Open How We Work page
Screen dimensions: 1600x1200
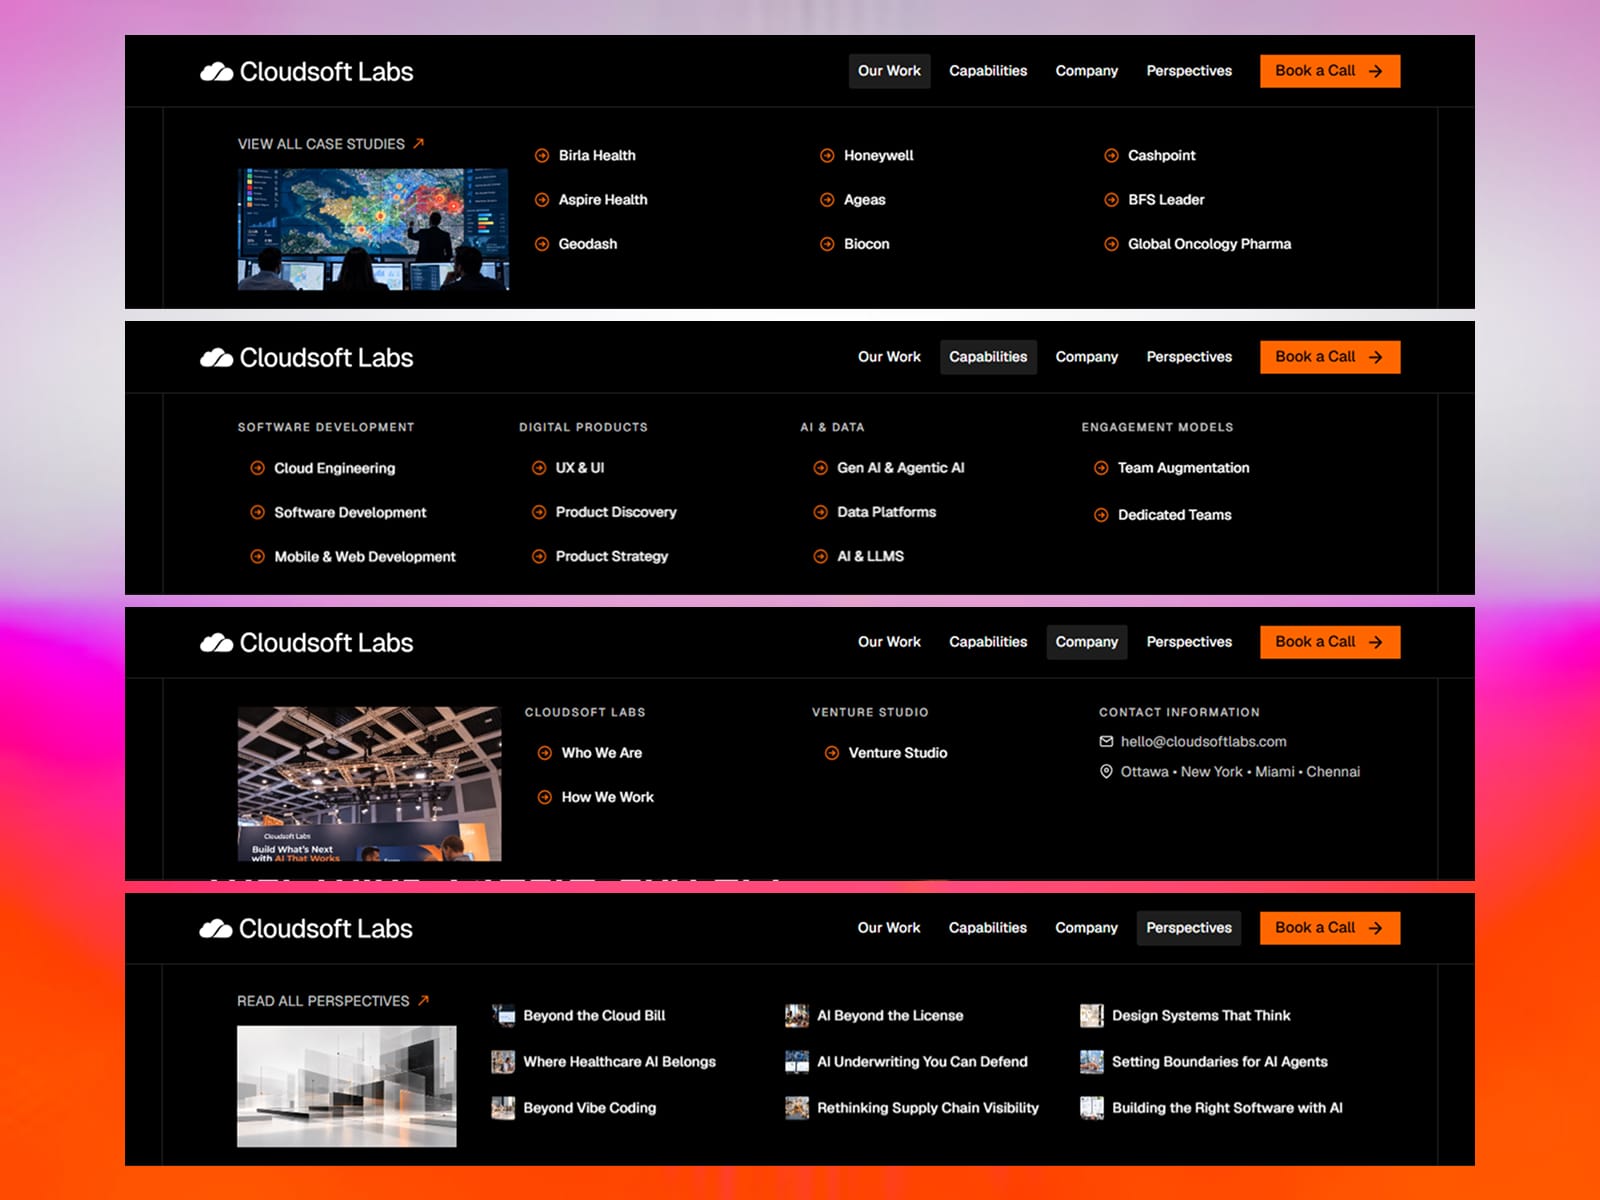coord(607,797)
